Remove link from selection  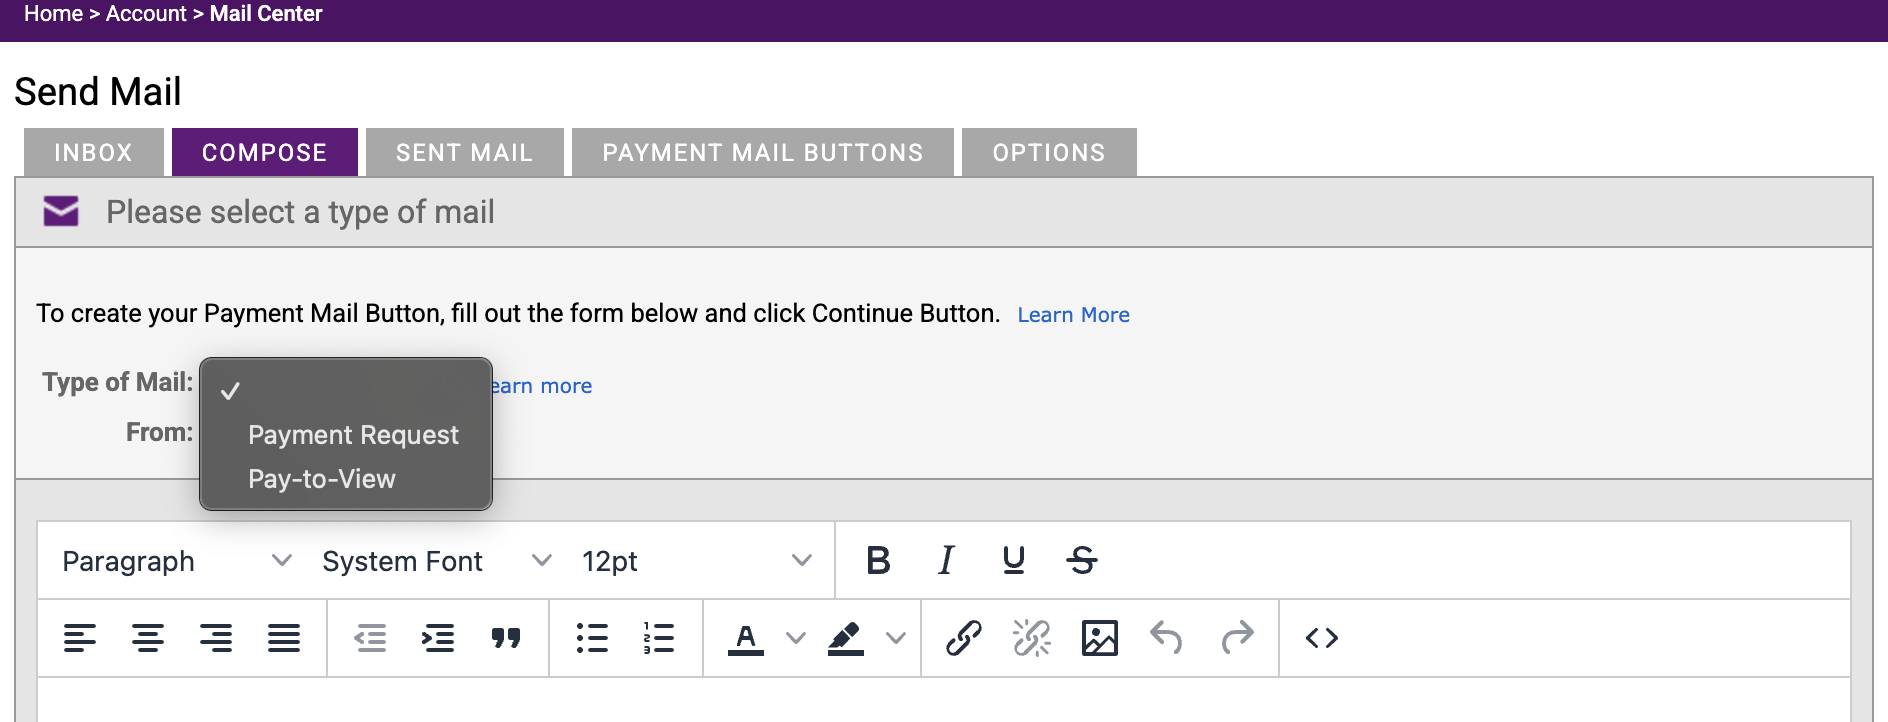coord(1032,638)
